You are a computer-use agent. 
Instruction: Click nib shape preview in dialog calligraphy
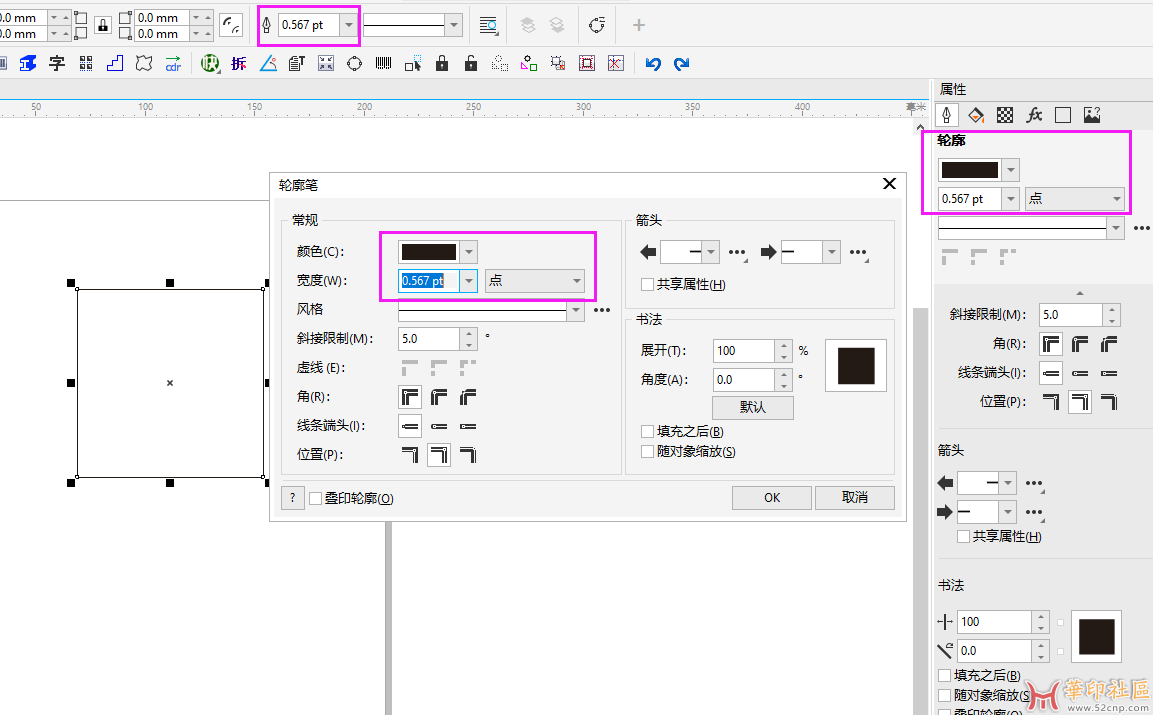point(856,366)
